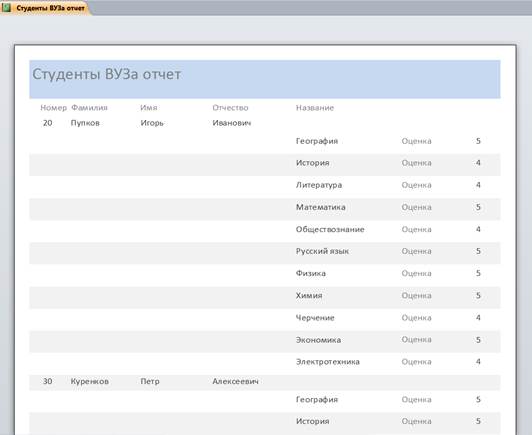Viewport: 532px width, 435px height.
Task: Select the 'Студенты ВУЗа отчет' document tab
Action: (x=46, y=8)
